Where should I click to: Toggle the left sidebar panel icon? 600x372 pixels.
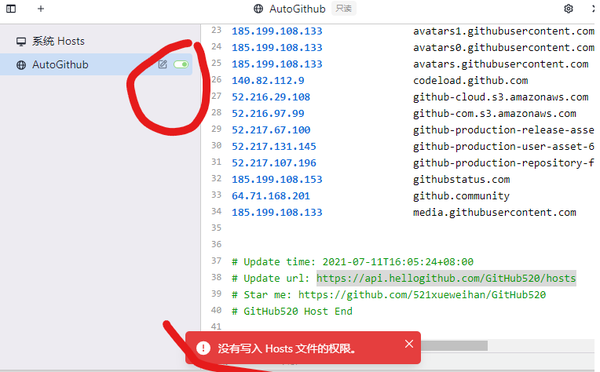[x=11, y=8]
